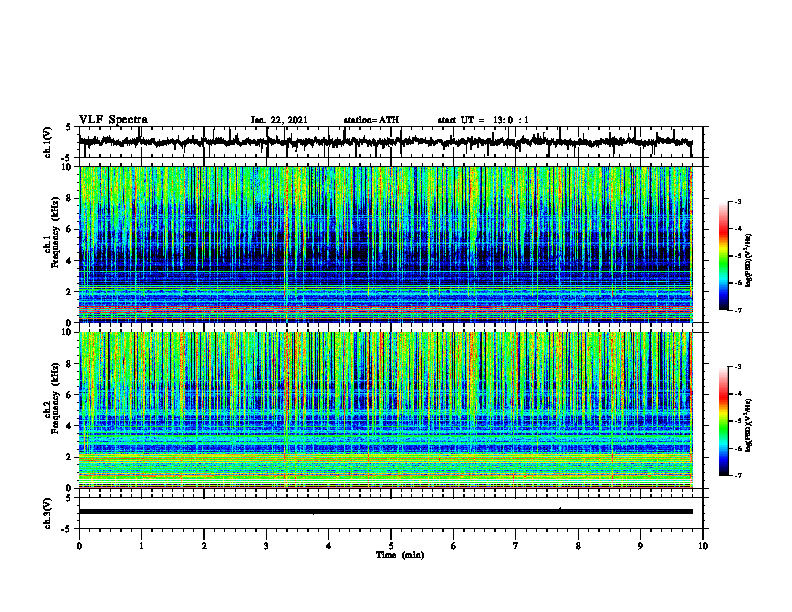Click the time axis tick label '10'

tap(703, 546)
